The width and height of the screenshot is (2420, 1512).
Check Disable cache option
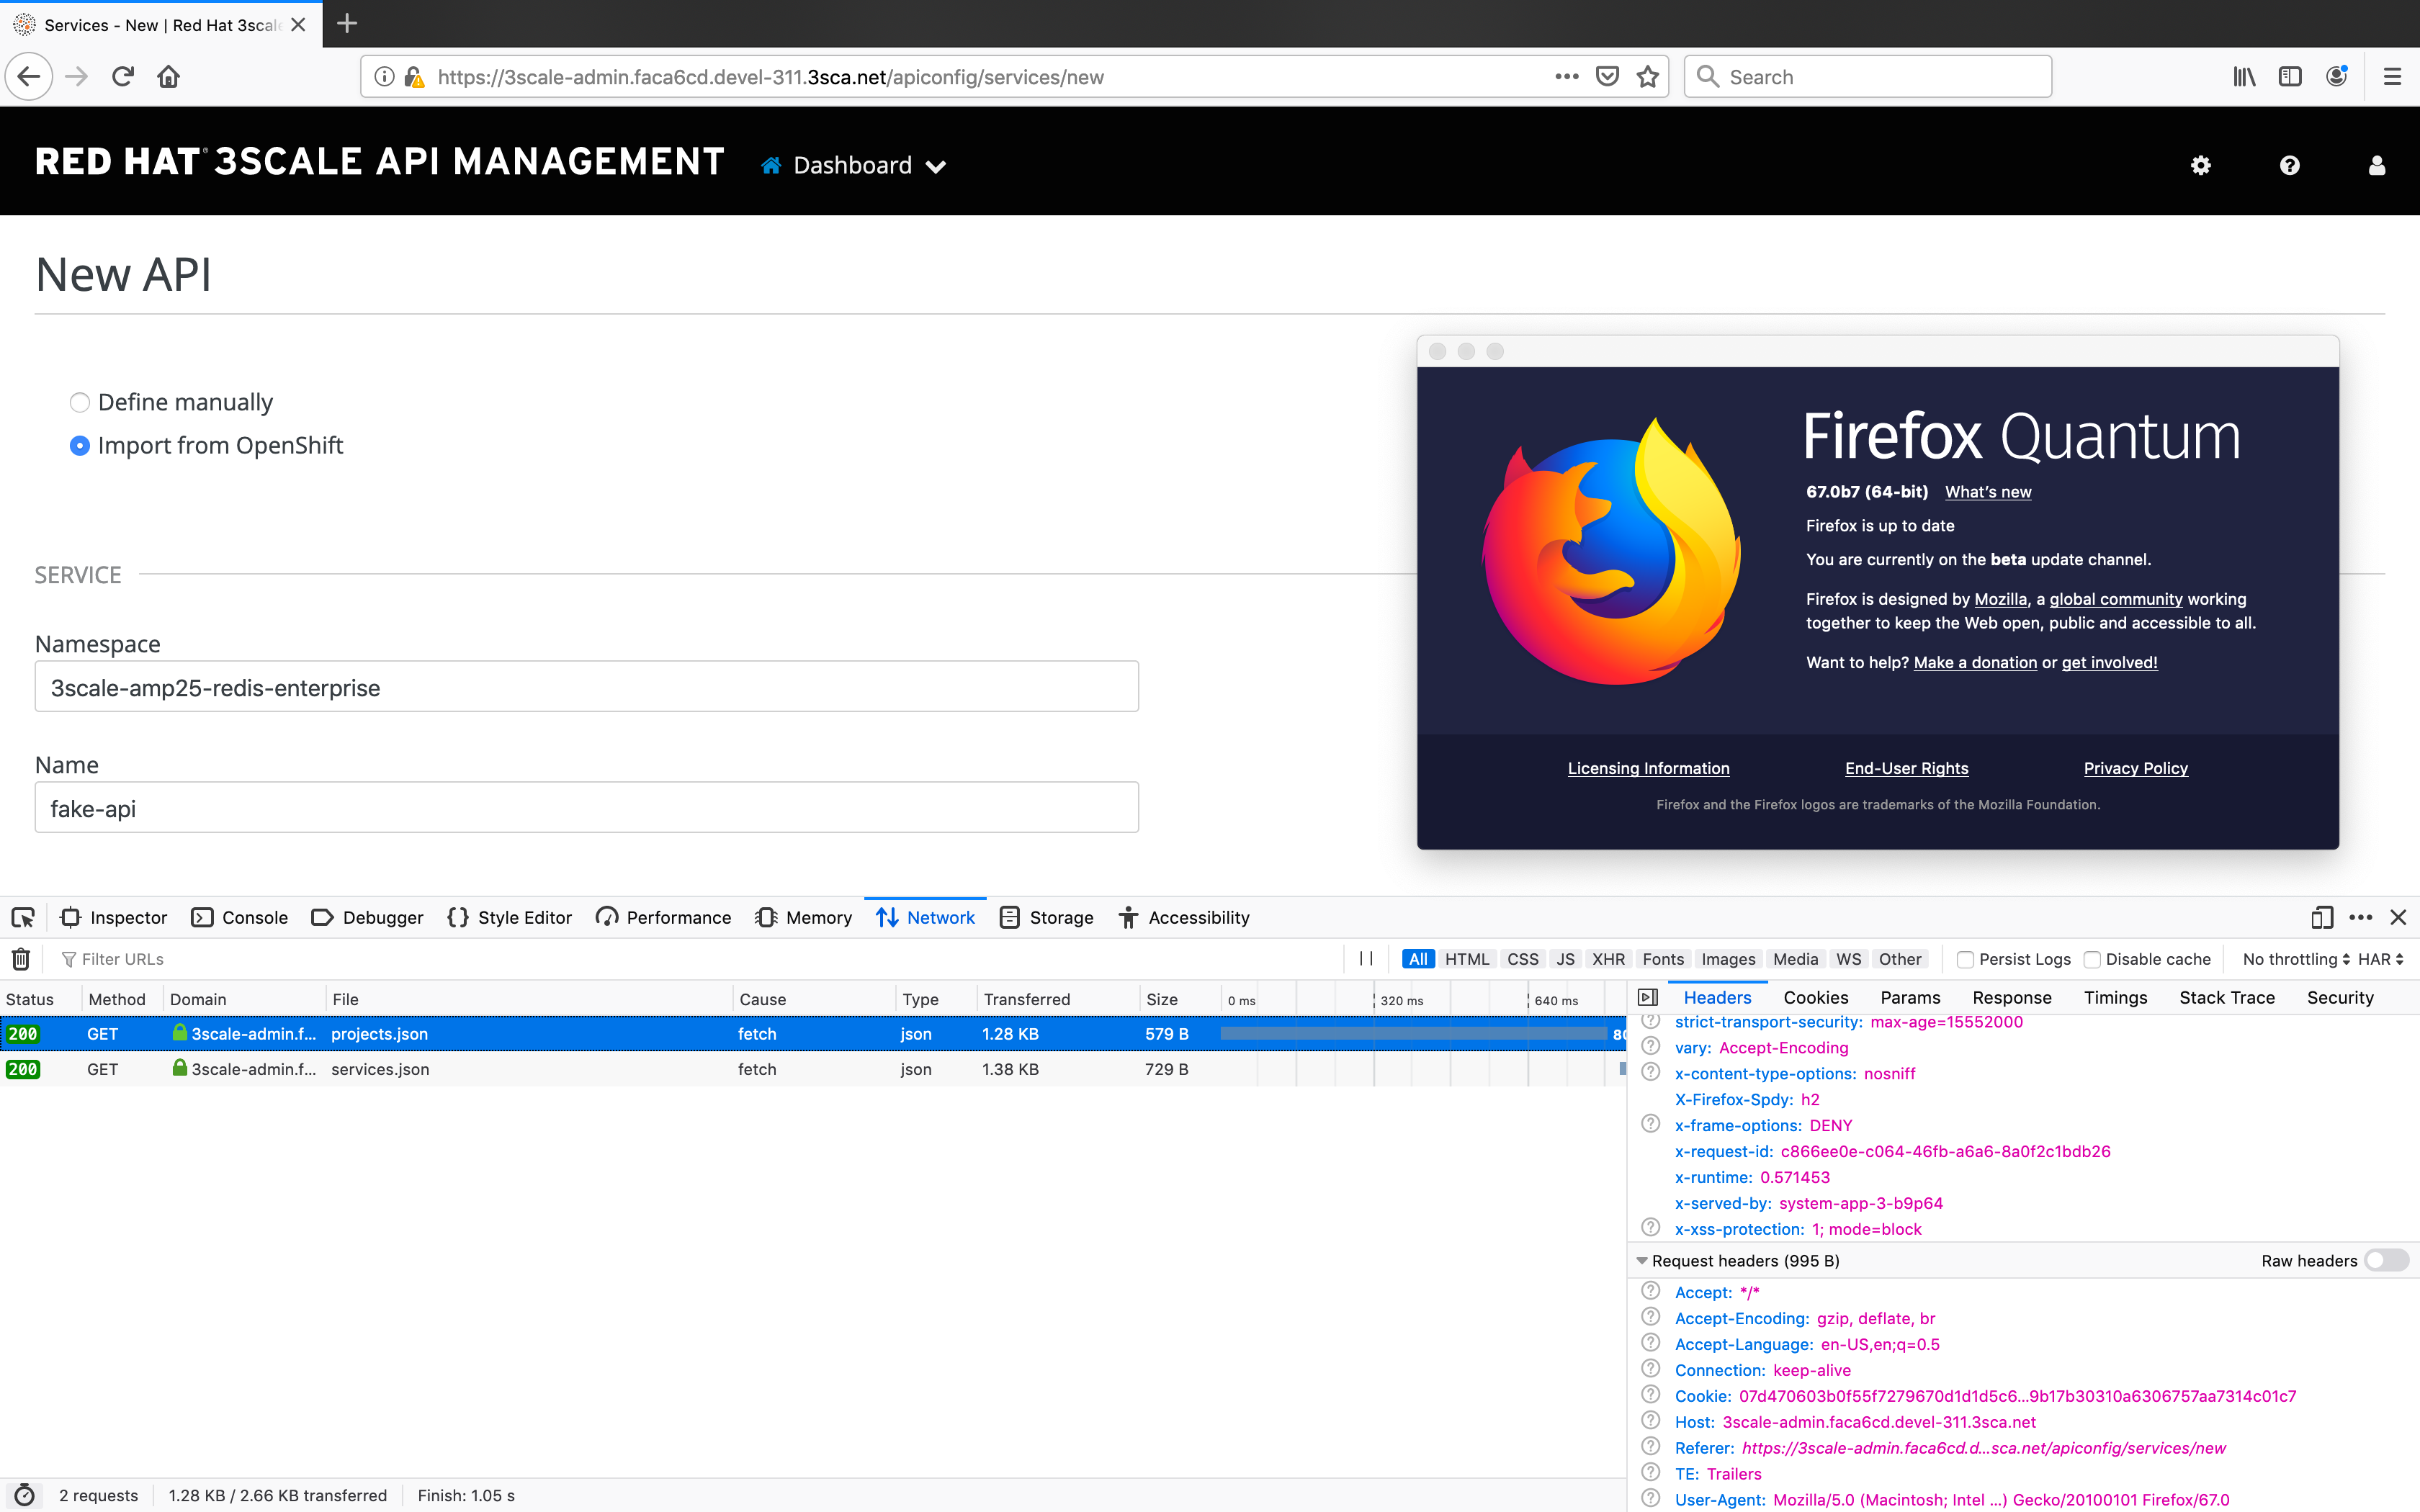click(2092, 959)
